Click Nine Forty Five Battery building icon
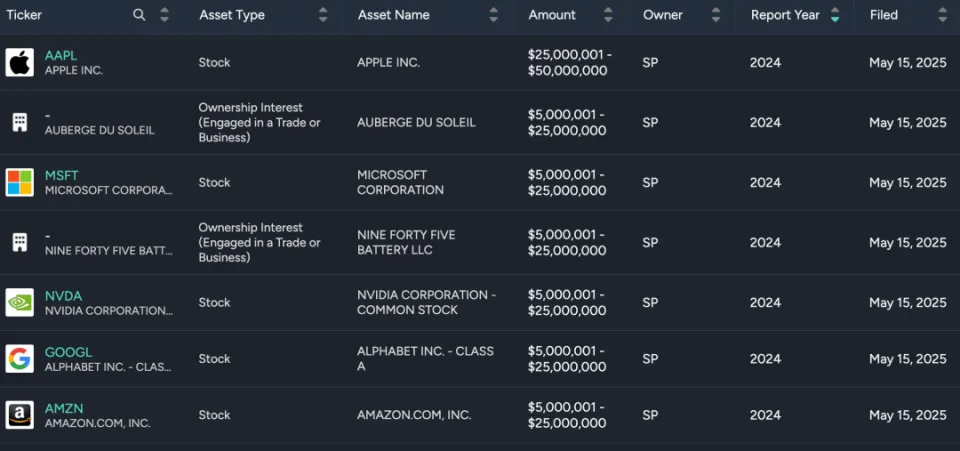This screenshot has width=960, height=451. [x=19, y=242]
